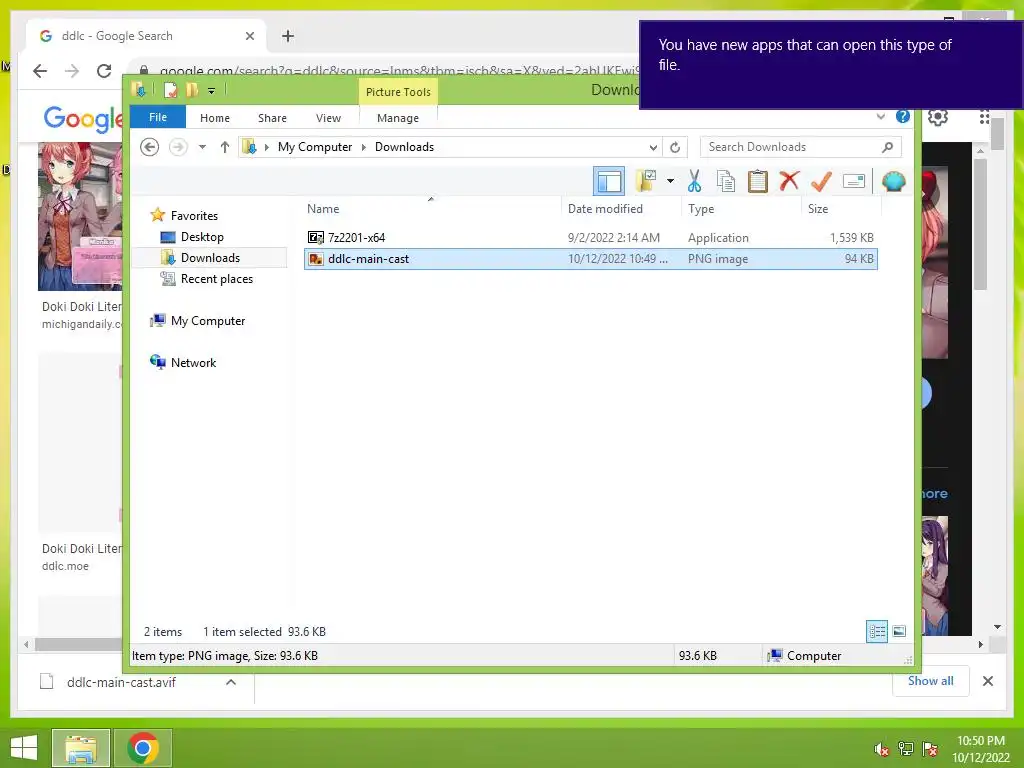This screenshot has width=1024, height=768.
Task: Click the red X Delete icon
Action: (x=790, y=181)
